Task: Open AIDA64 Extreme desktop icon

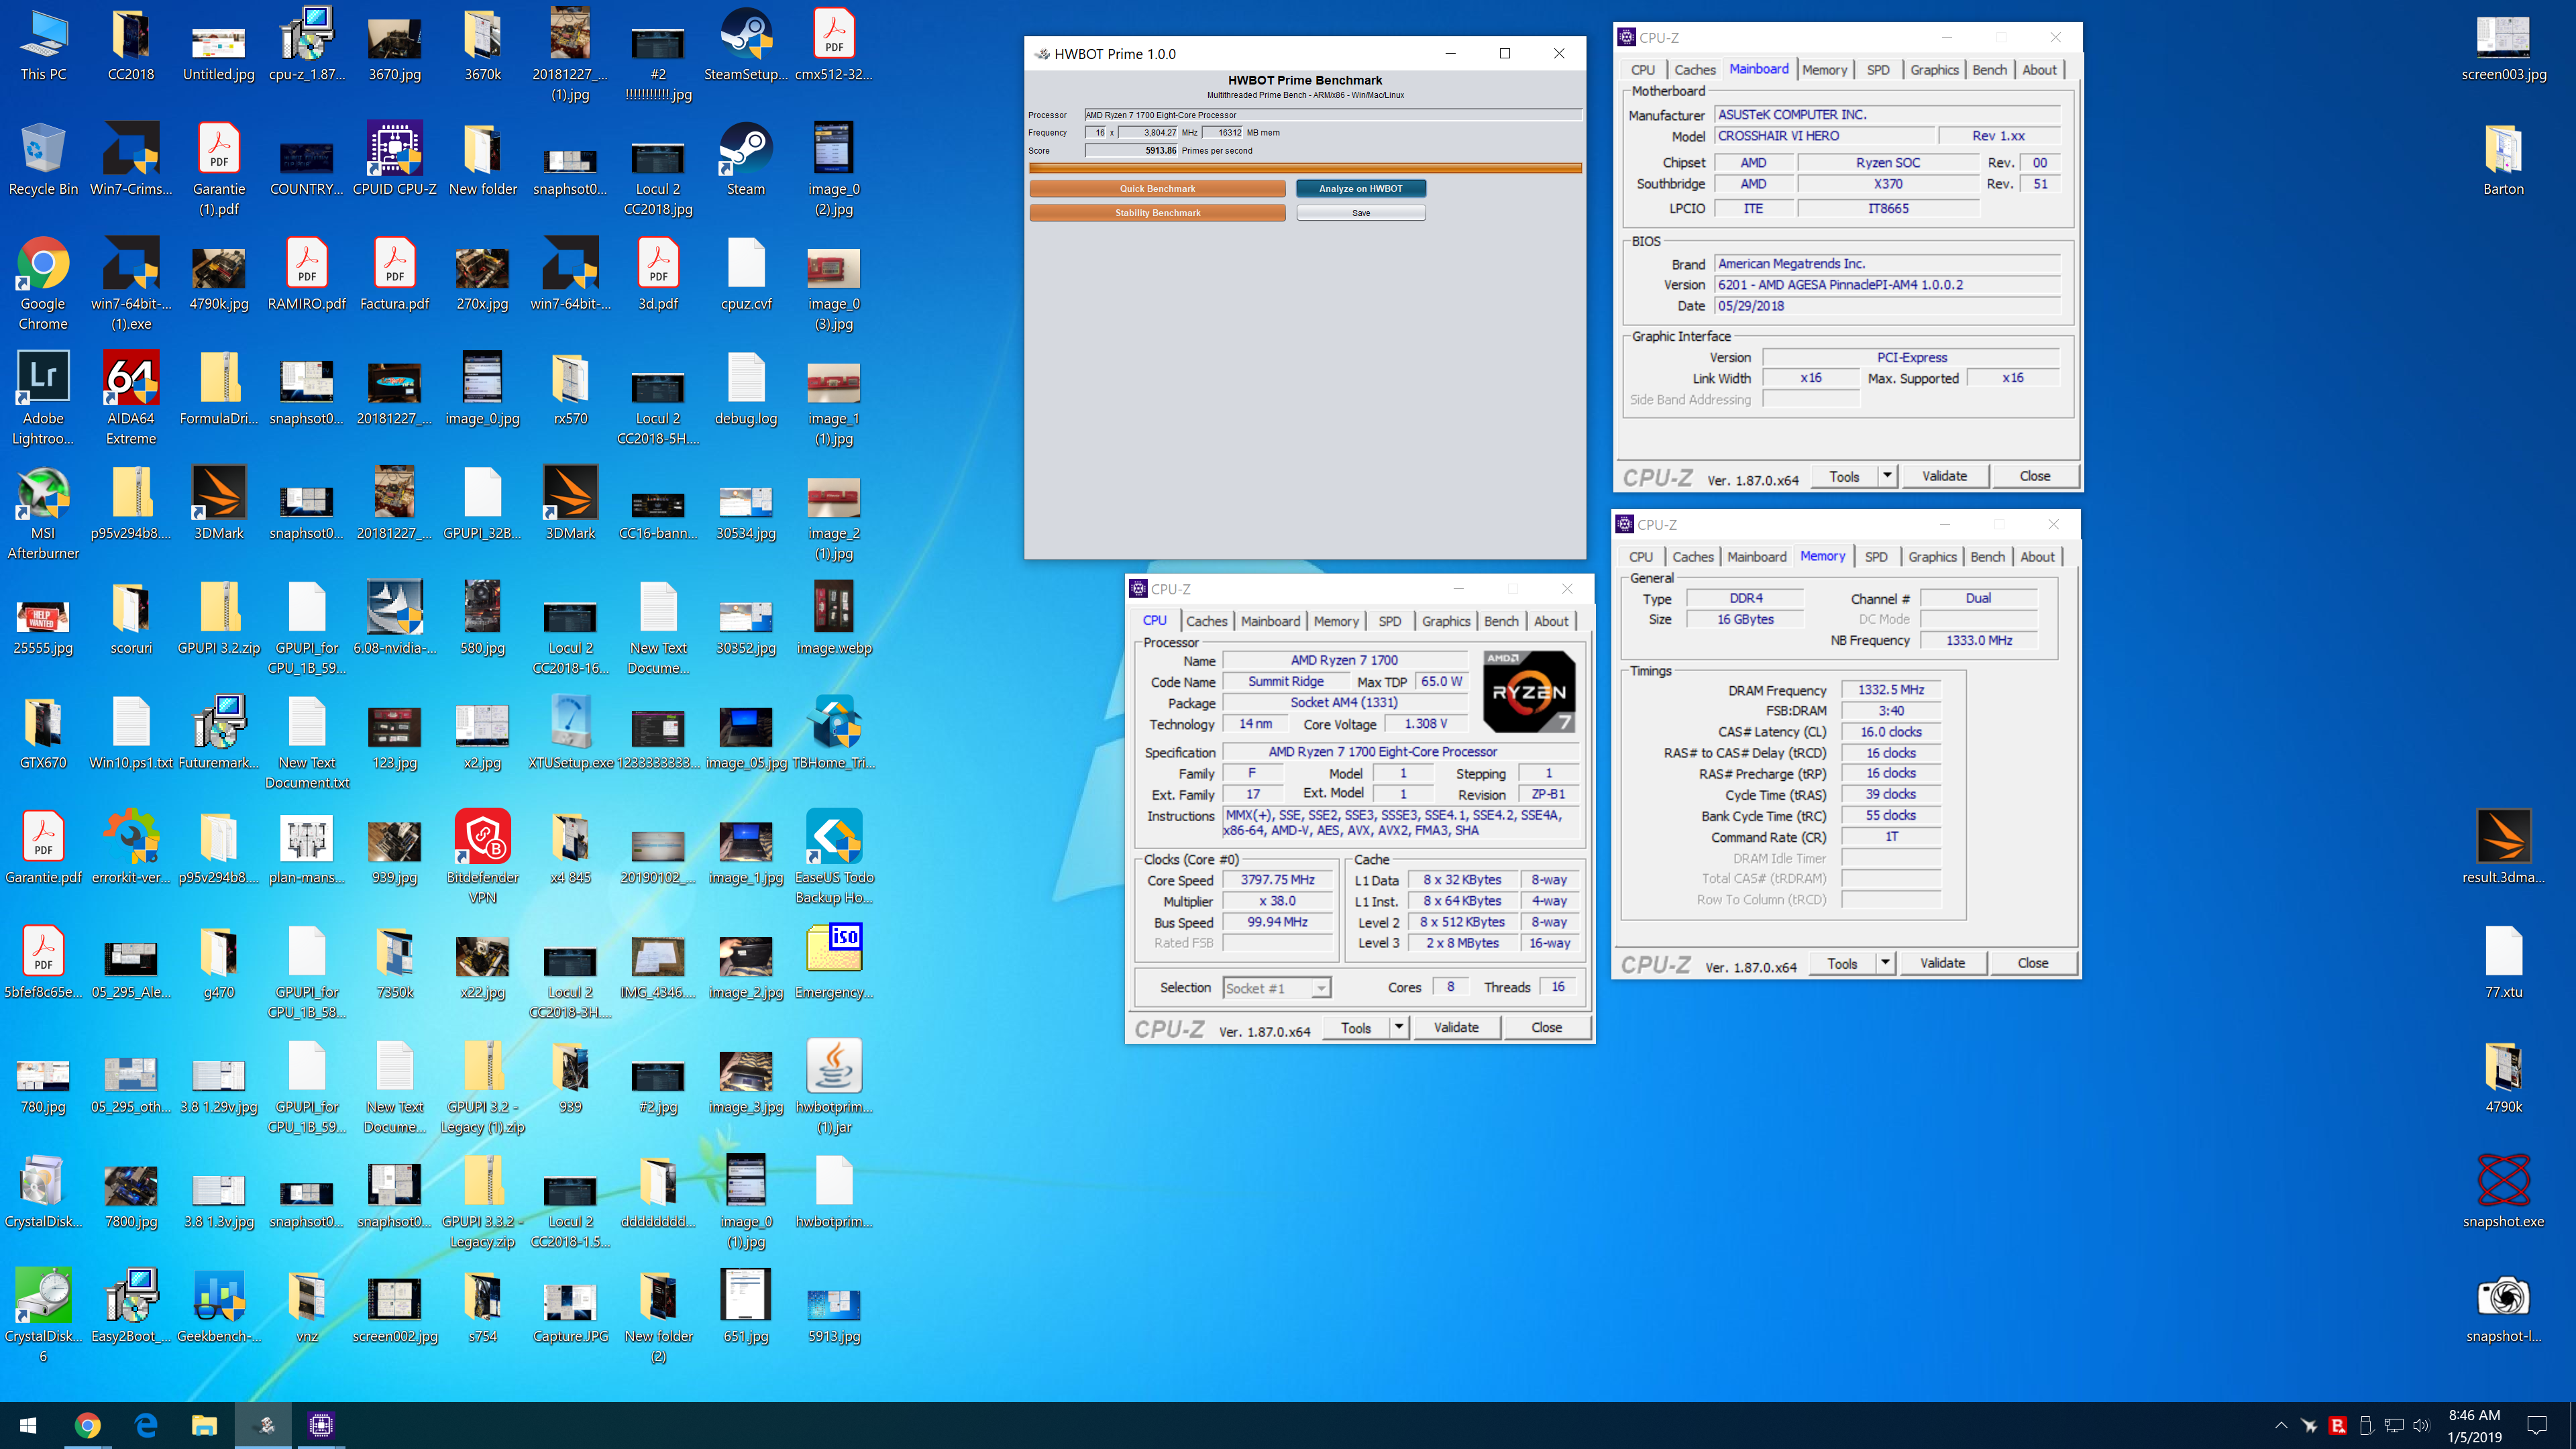Action: tap(131, 399)
